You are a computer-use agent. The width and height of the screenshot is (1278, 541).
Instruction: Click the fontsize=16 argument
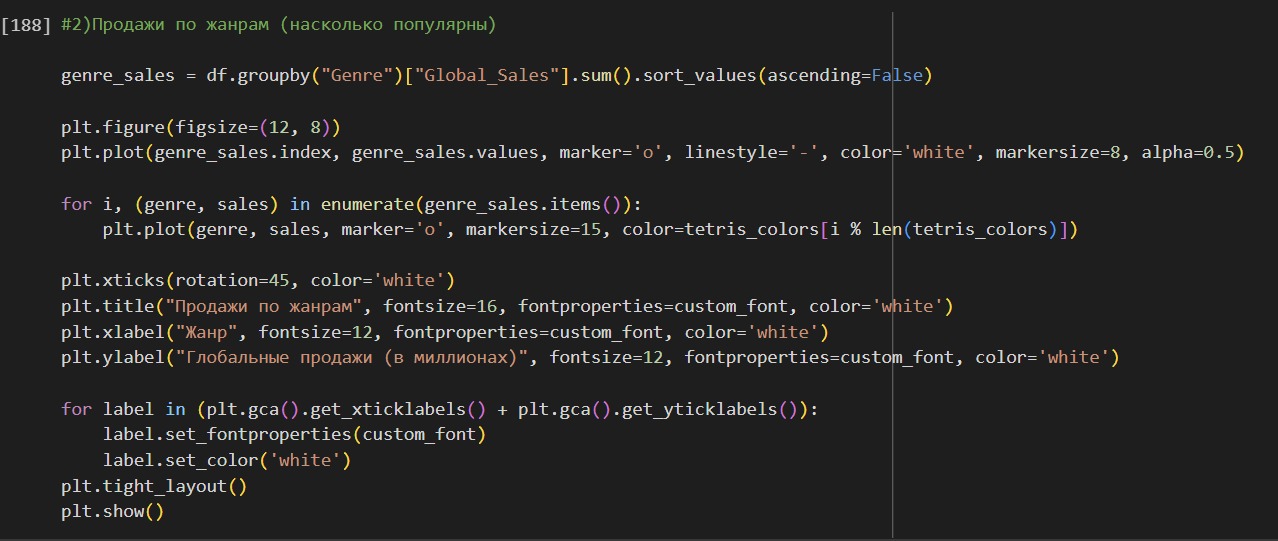[440, 306]
